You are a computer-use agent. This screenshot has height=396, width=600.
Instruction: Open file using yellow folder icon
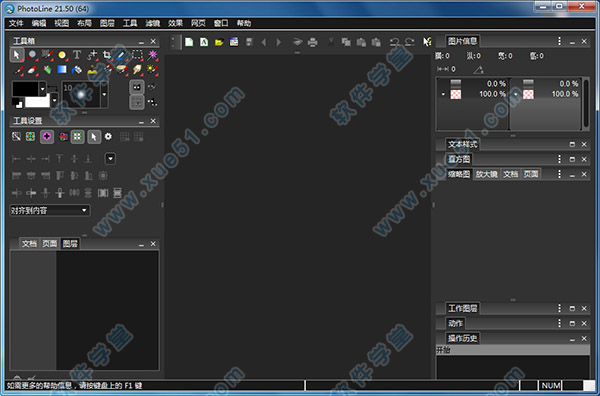pyautogui.click(x=219, y=42)
